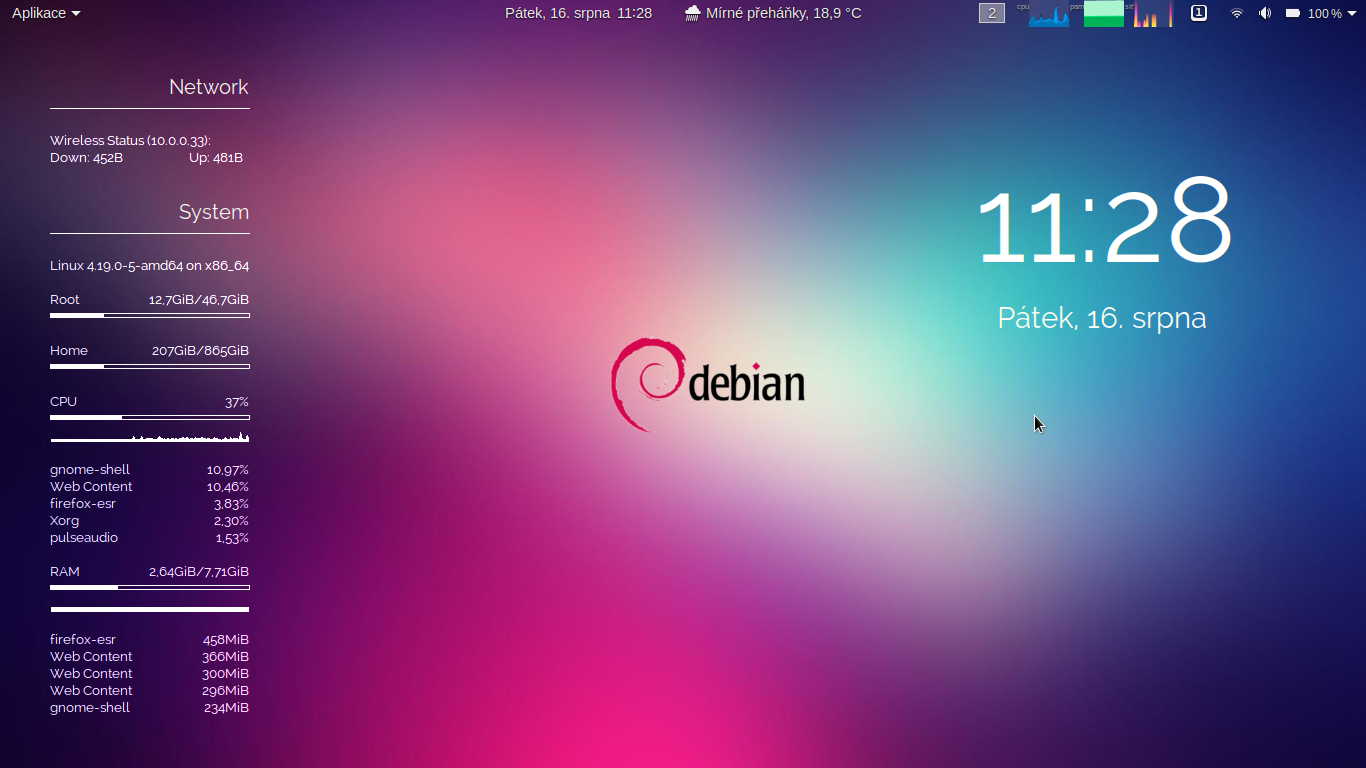Open the date and time calendar panel
Image resolution: width=1366 pixels, height=768 pixels.
(578, 13)
